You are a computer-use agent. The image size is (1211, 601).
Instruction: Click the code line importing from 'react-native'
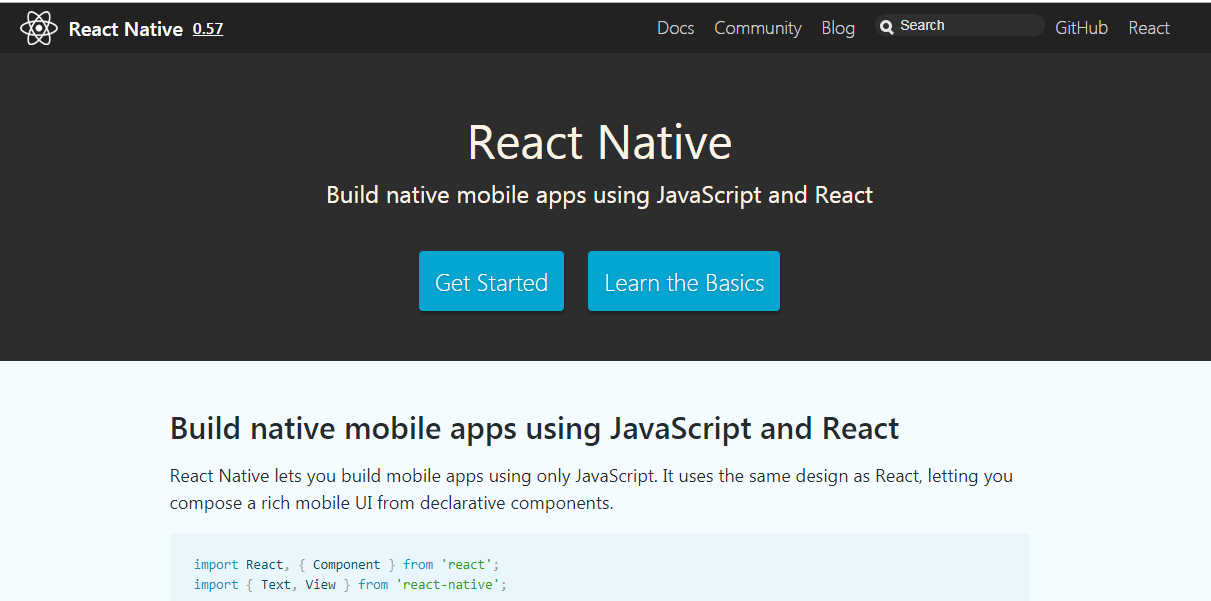coord(350,585)
